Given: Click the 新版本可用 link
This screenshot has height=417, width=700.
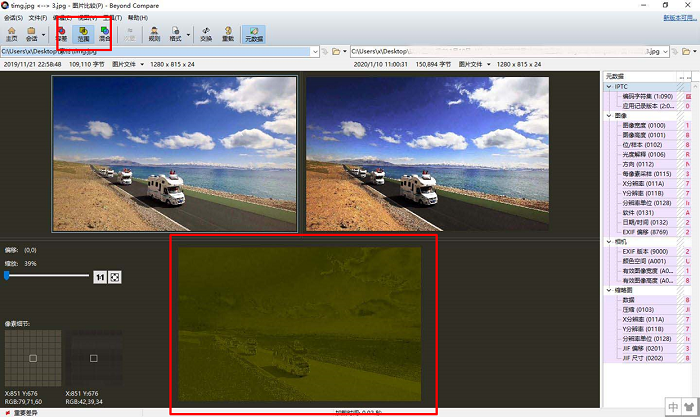Looking at the screenshot, I should [679, 17].
